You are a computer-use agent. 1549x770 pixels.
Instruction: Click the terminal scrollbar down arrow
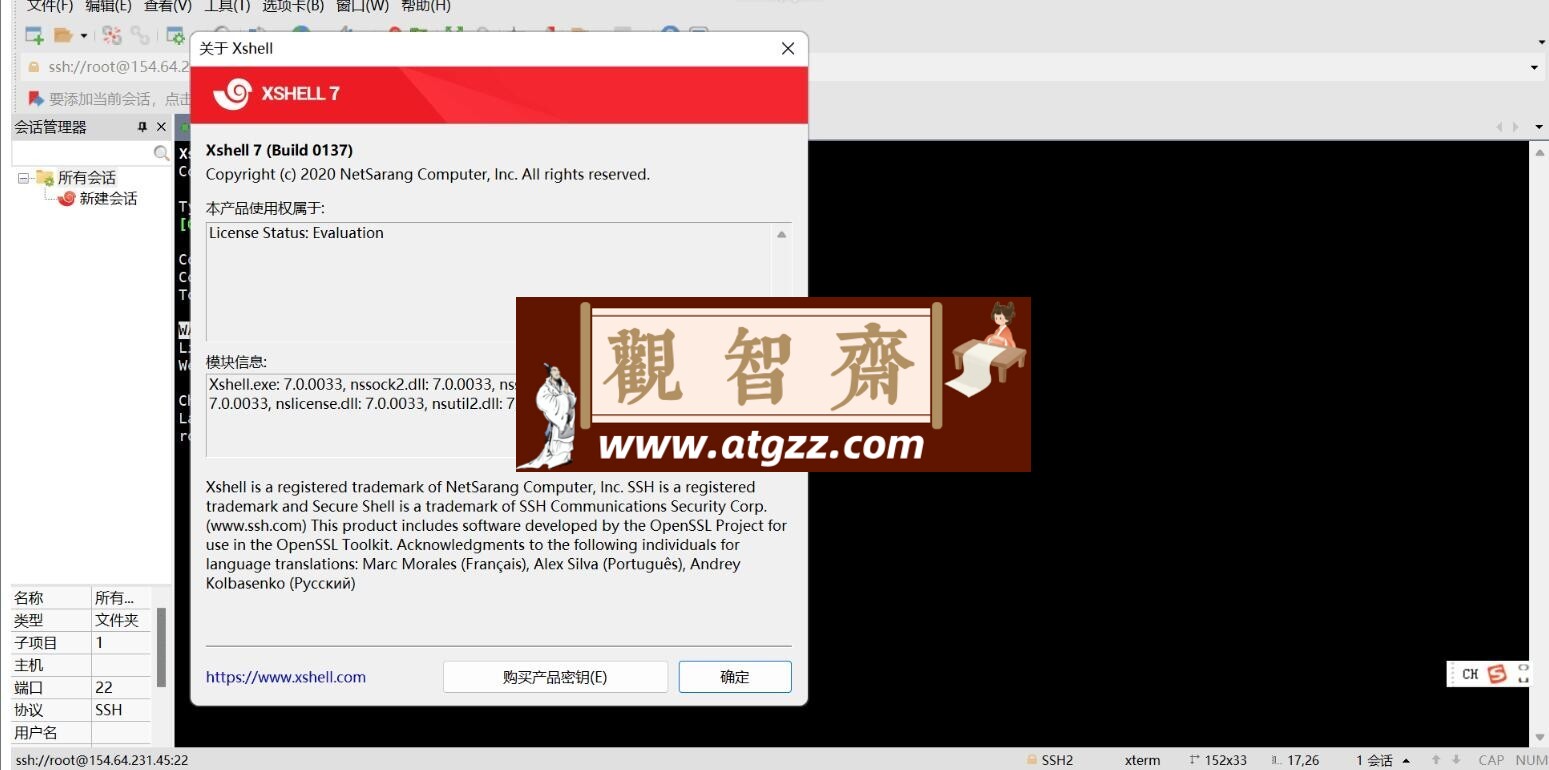click(1539, 737)
